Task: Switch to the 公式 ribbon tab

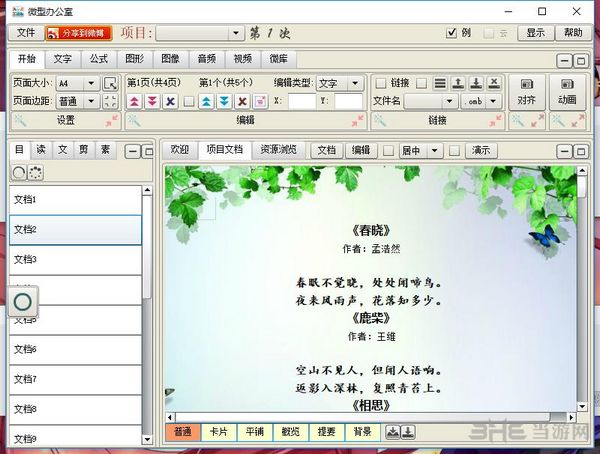Action: 99,59
